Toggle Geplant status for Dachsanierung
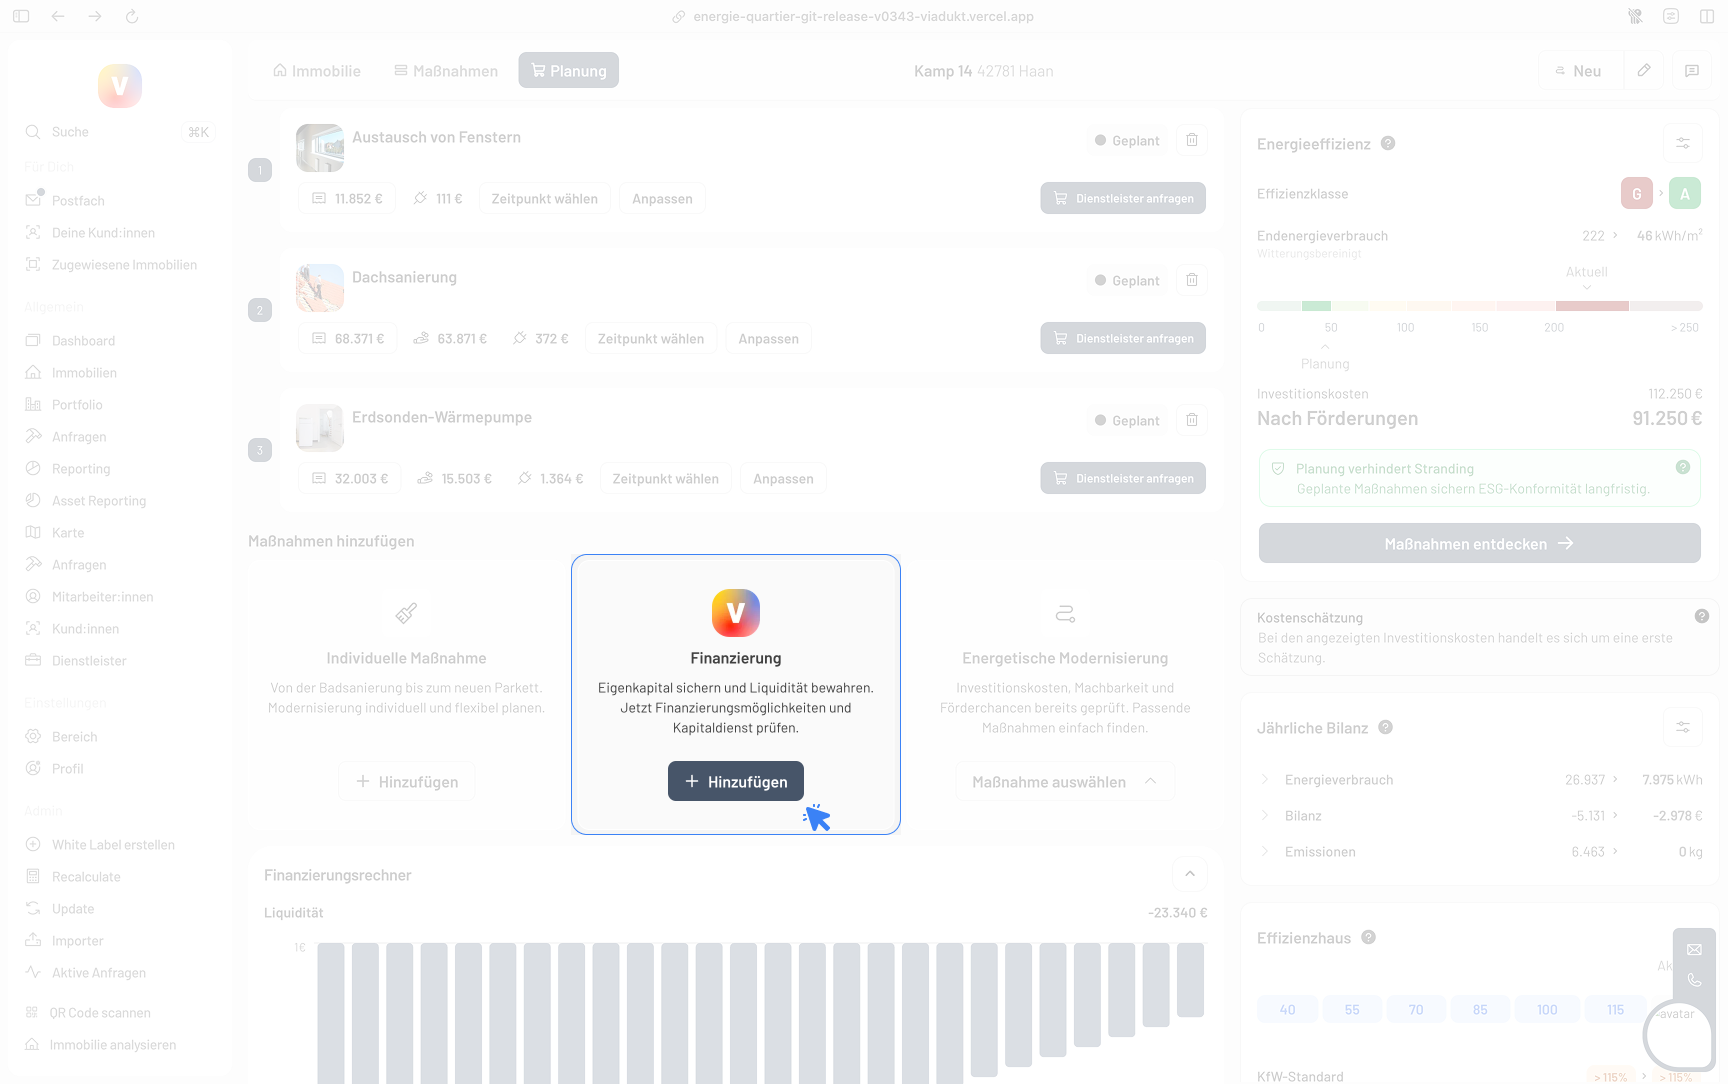The width and height of the screenshot is (1728, 1084). pos(1127,281)
